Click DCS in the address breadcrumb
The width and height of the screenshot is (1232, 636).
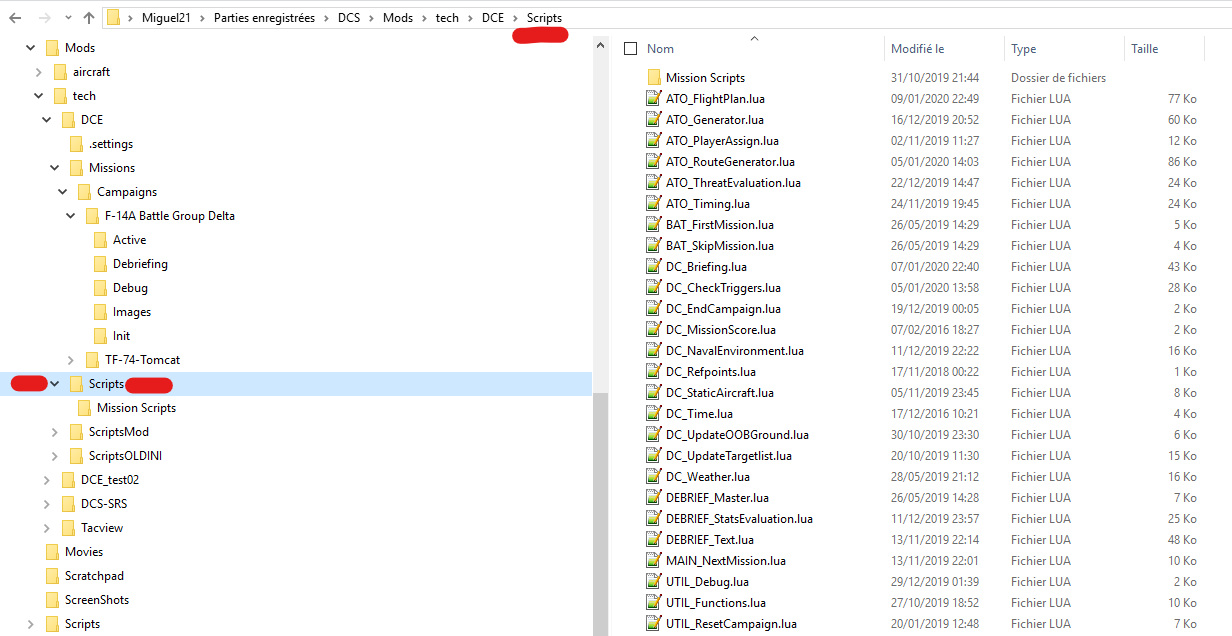pos(349,18)
